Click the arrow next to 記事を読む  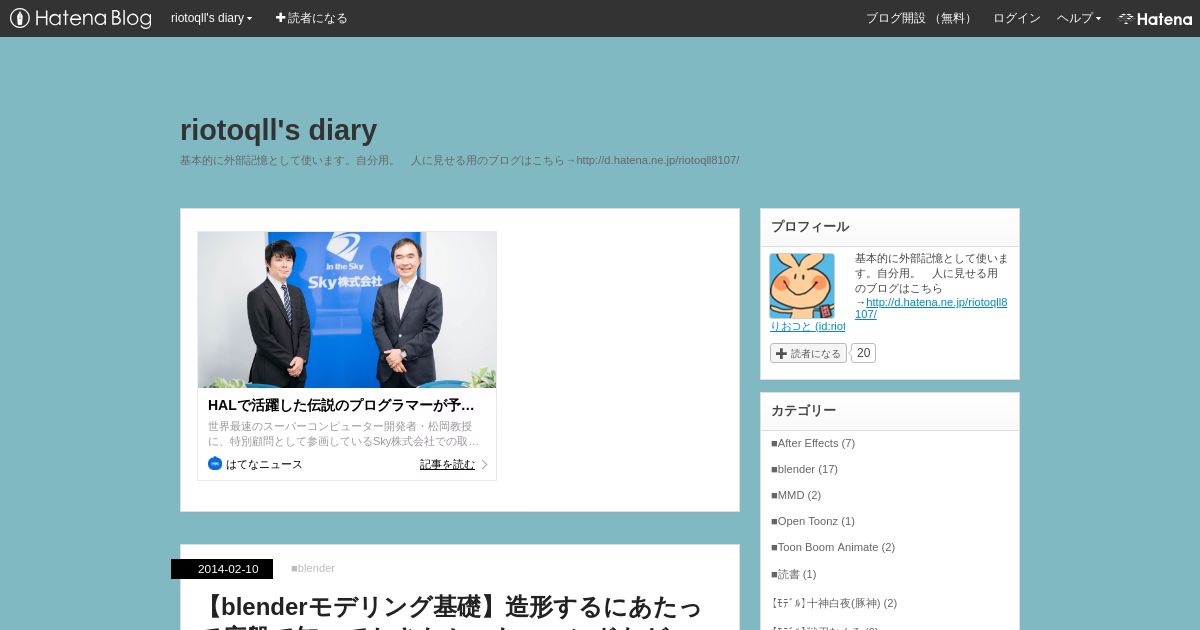(485, 464)
